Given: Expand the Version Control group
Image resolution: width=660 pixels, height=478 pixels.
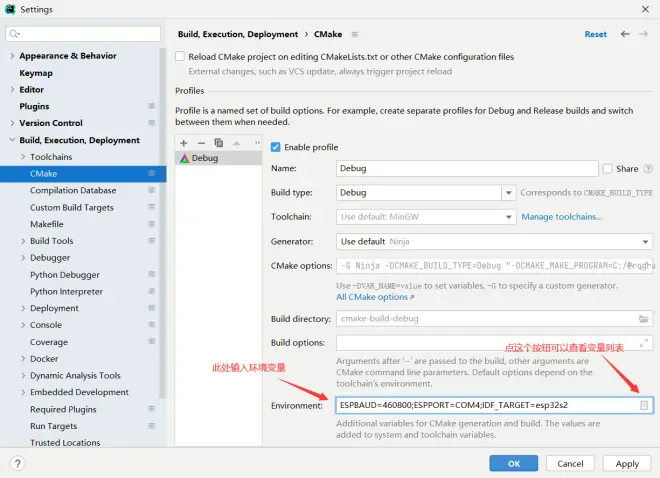Looking at the screenshot, I should pyautogui.click(x=12, y=123).
